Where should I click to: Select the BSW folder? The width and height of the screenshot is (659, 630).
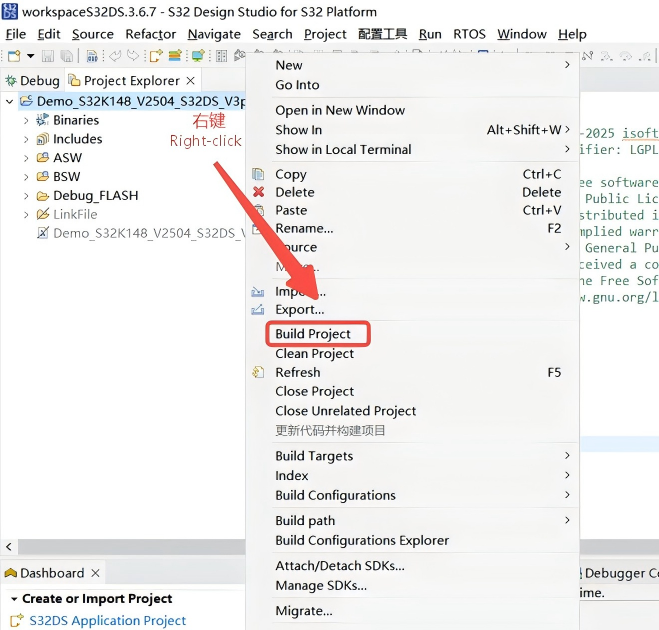click(x=66, y=177)
